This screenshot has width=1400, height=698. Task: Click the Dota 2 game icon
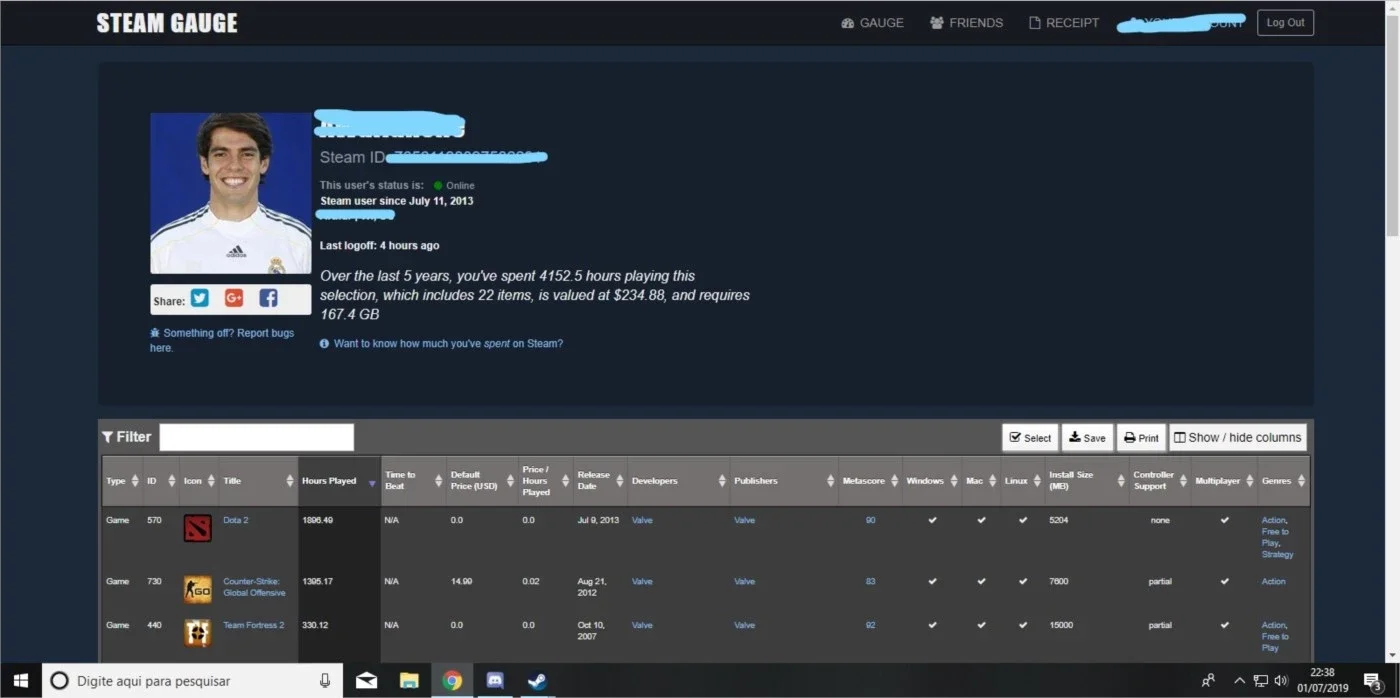[197, 528]
